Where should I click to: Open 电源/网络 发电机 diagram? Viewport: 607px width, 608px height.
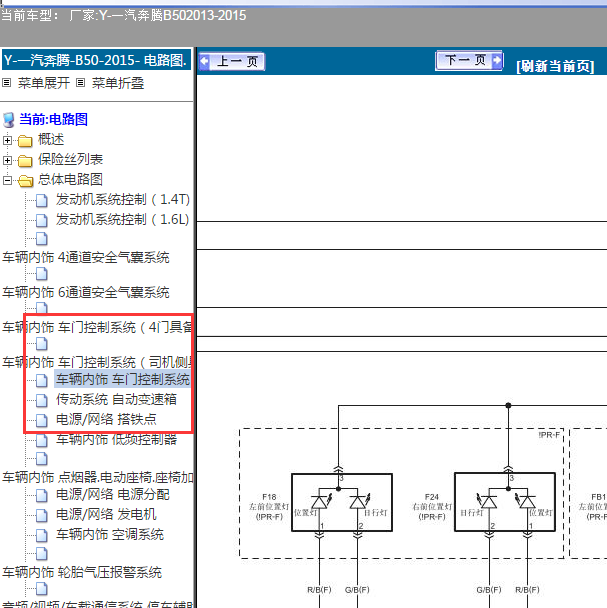106,515
